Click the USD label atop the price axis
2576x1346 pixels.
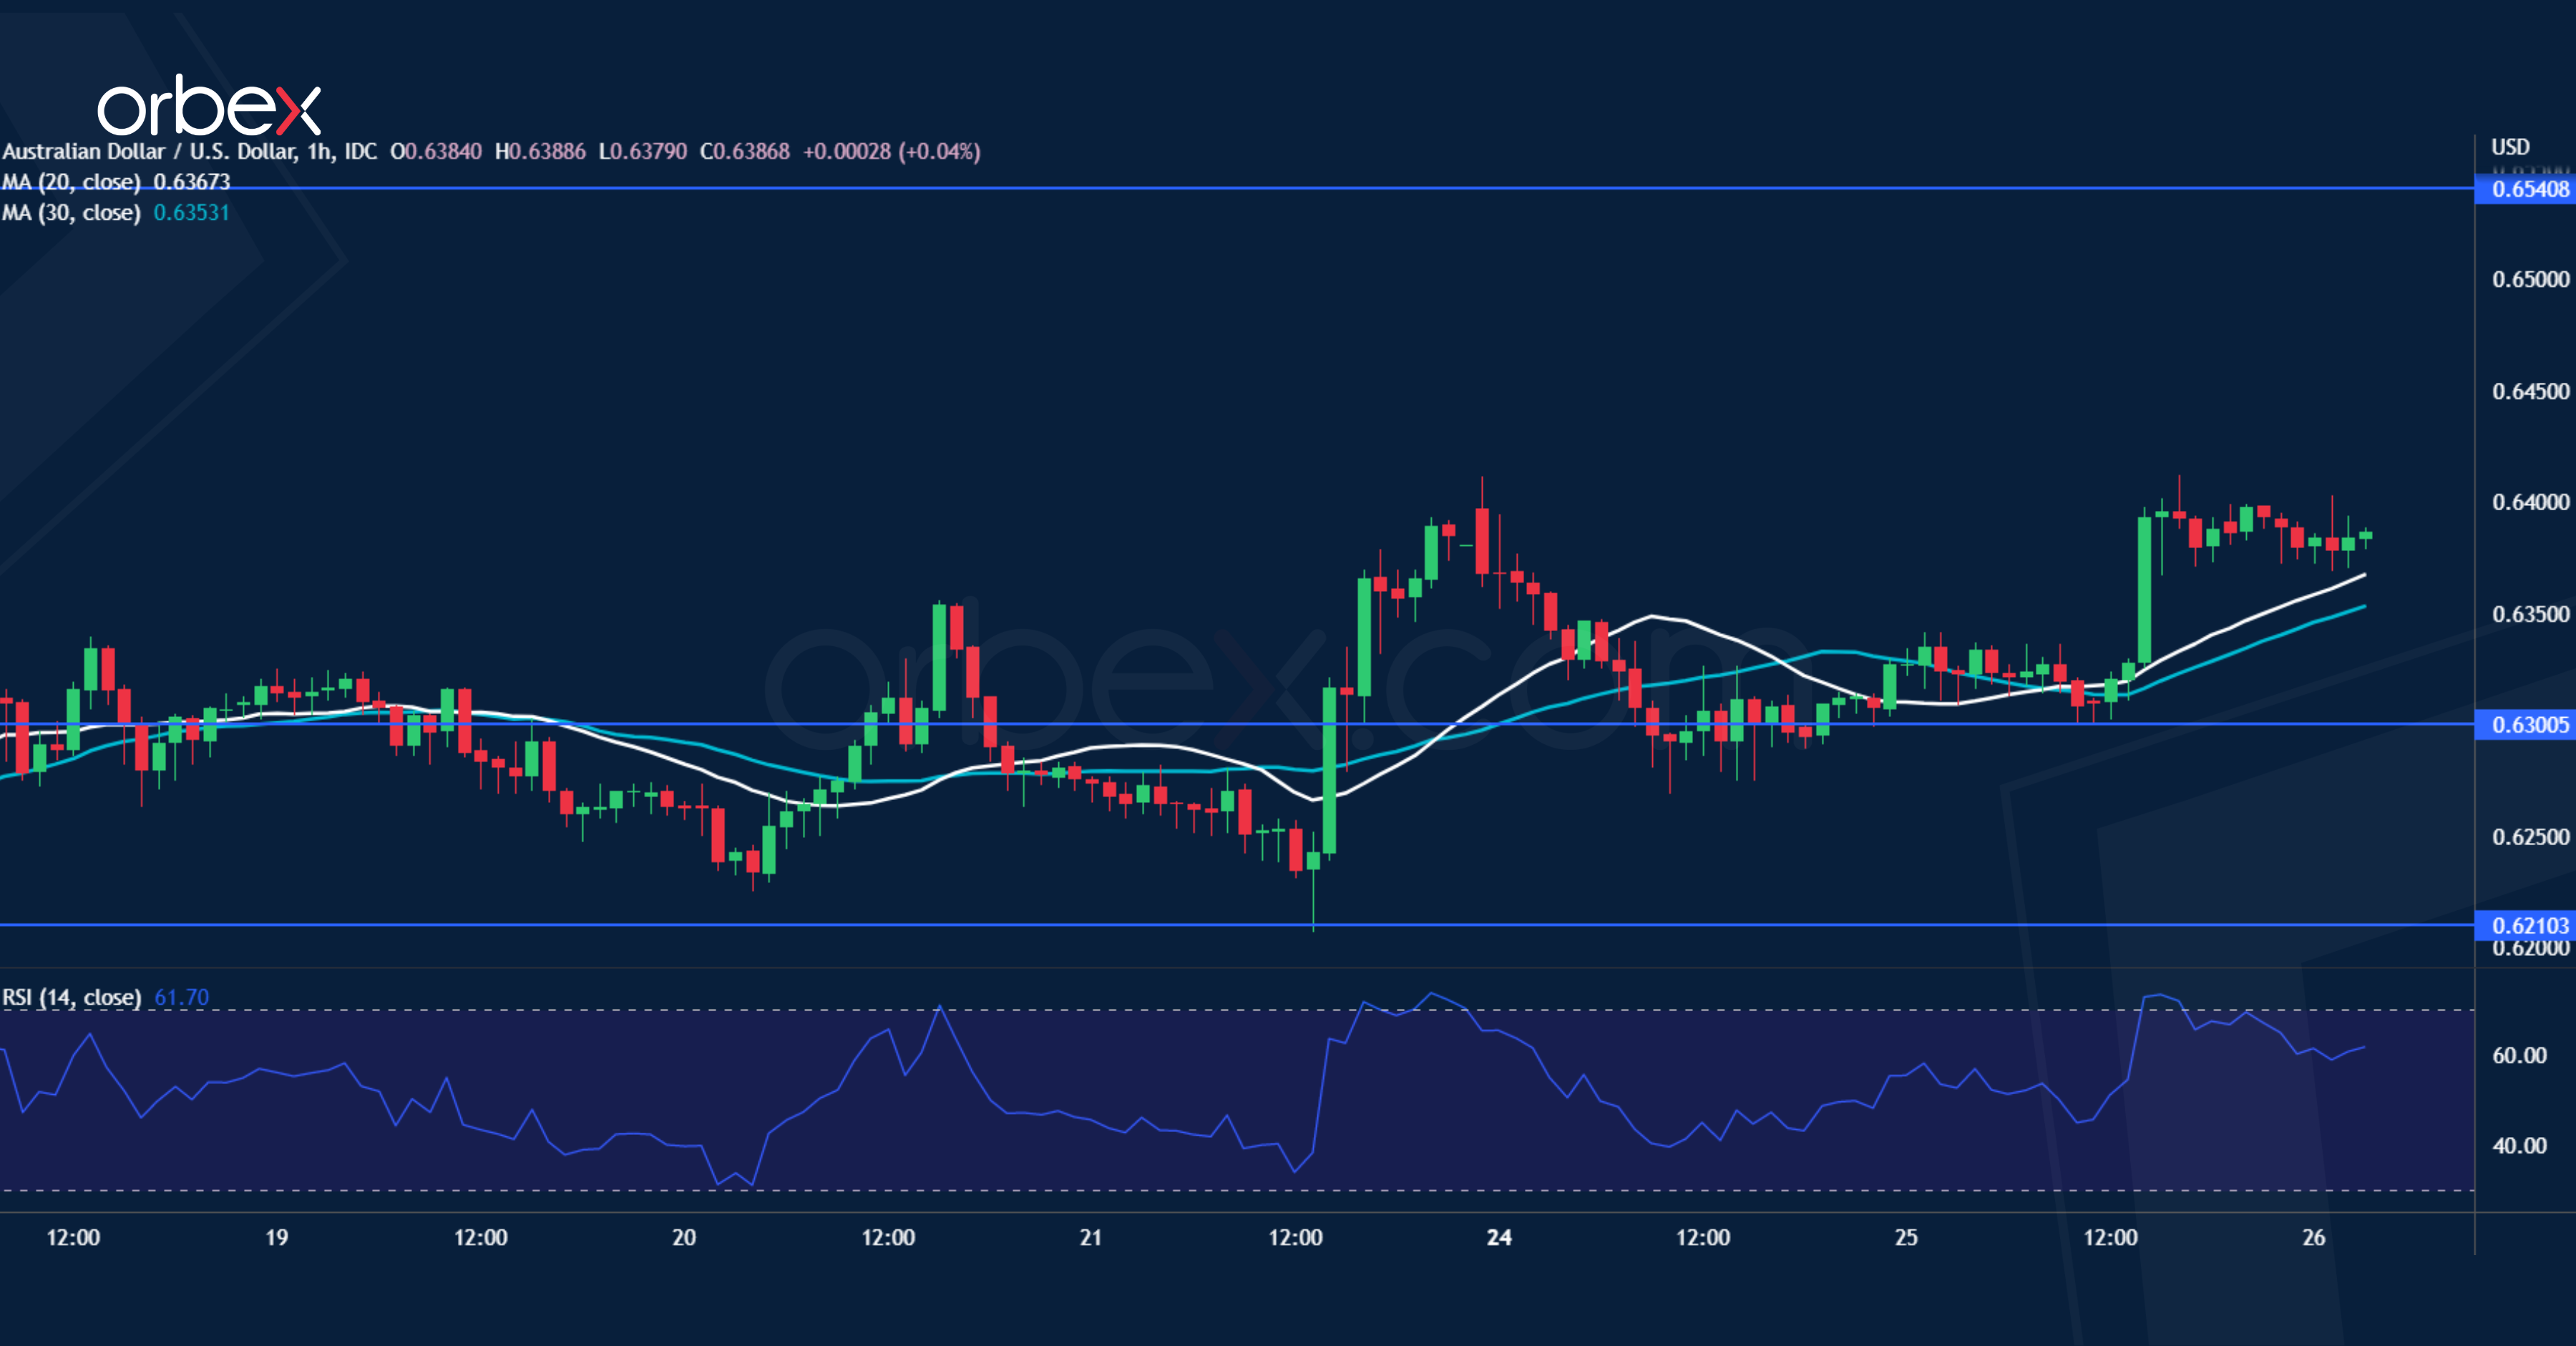coord(2510,147)
